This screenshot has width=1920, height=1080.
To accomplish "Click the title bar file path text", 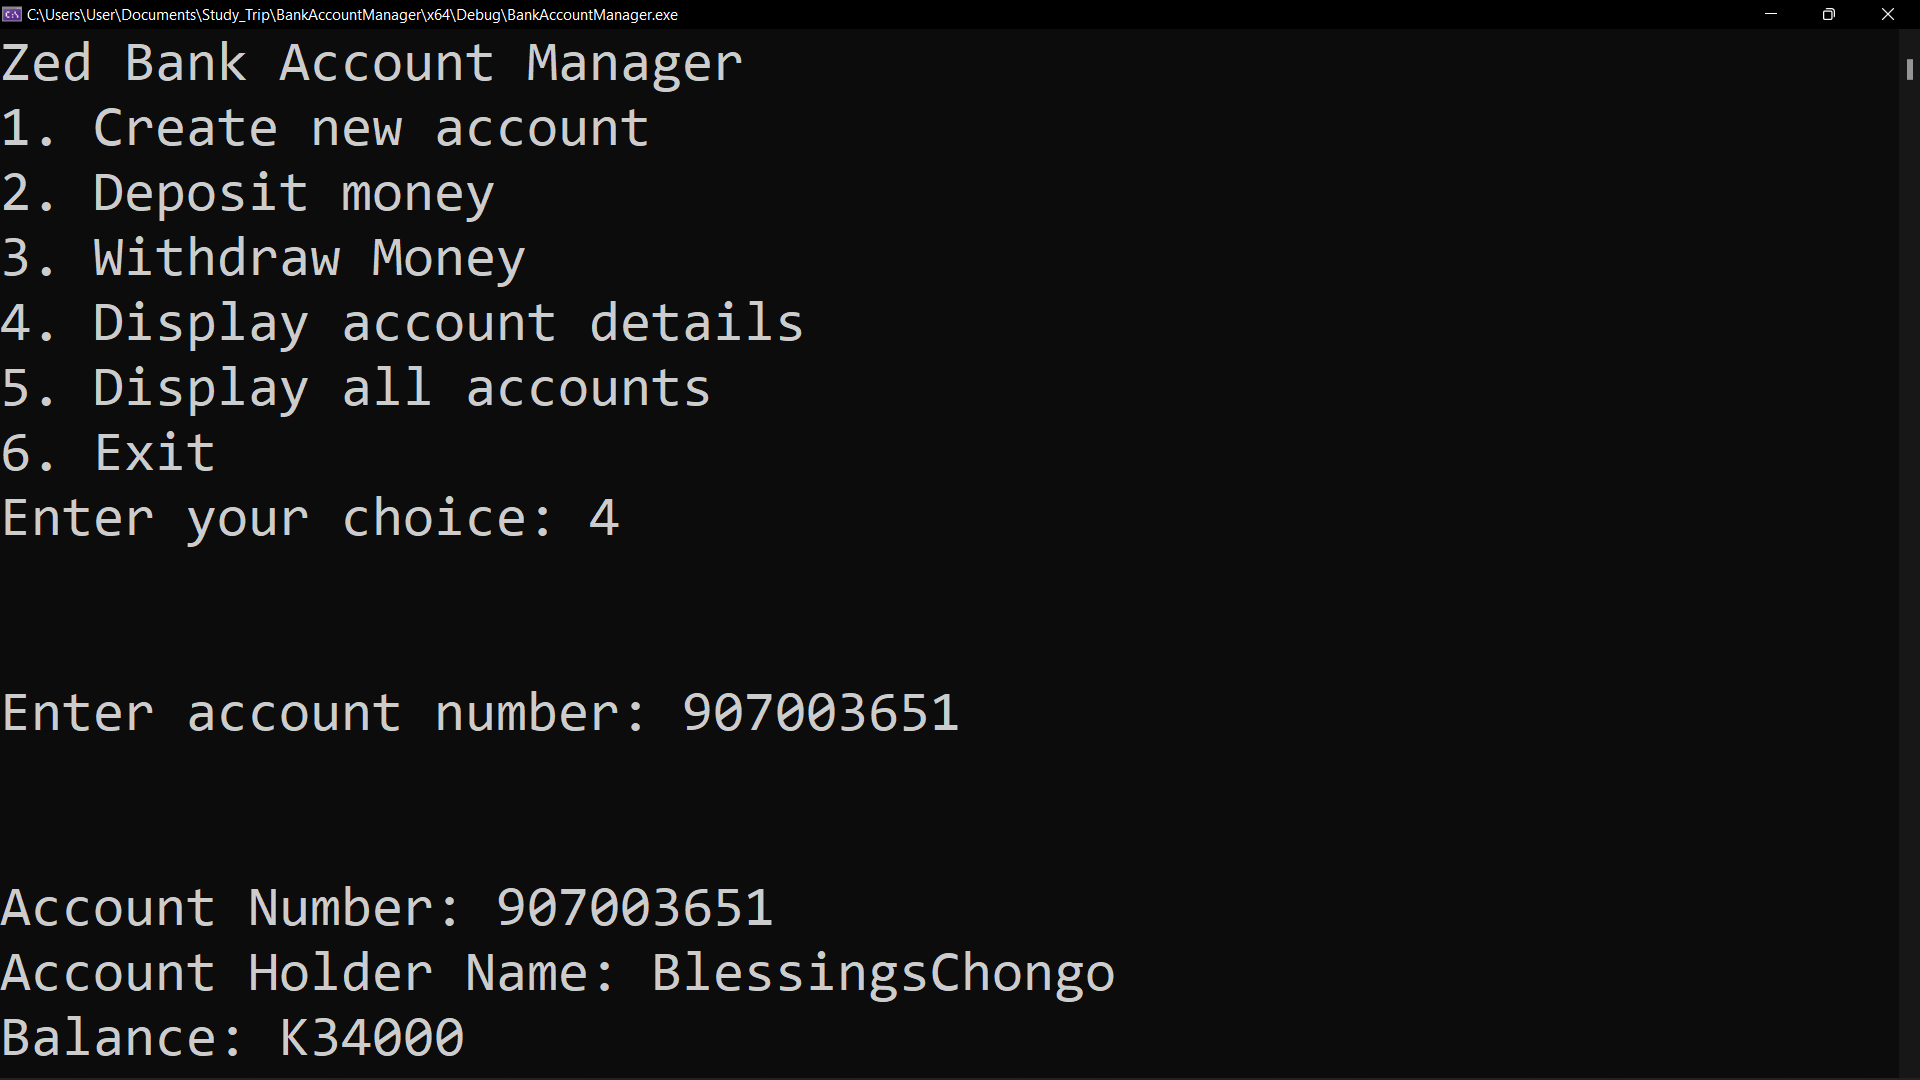I will (x=352, y=15).
